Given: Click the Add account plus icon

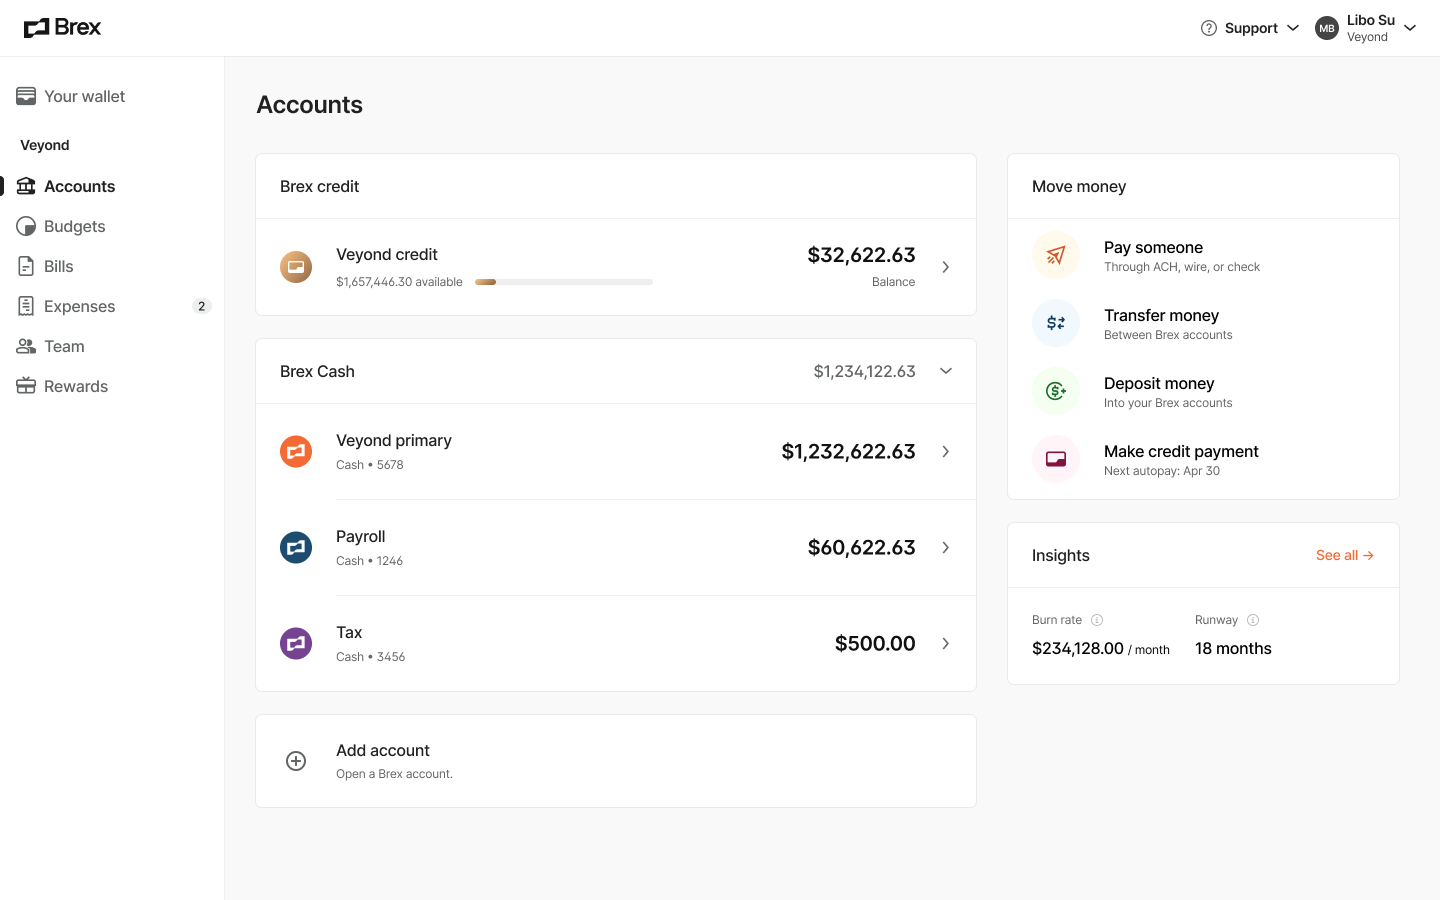Looking at the screenshot, I should 296,761.
